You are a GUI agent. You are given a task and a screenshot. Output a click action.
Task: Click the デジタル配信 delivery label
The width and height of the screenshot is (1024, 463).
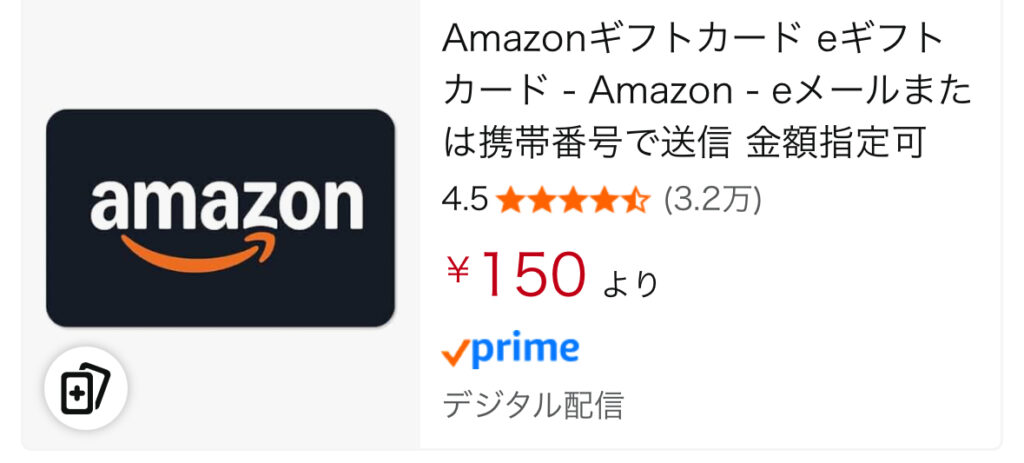coord(533,405)
